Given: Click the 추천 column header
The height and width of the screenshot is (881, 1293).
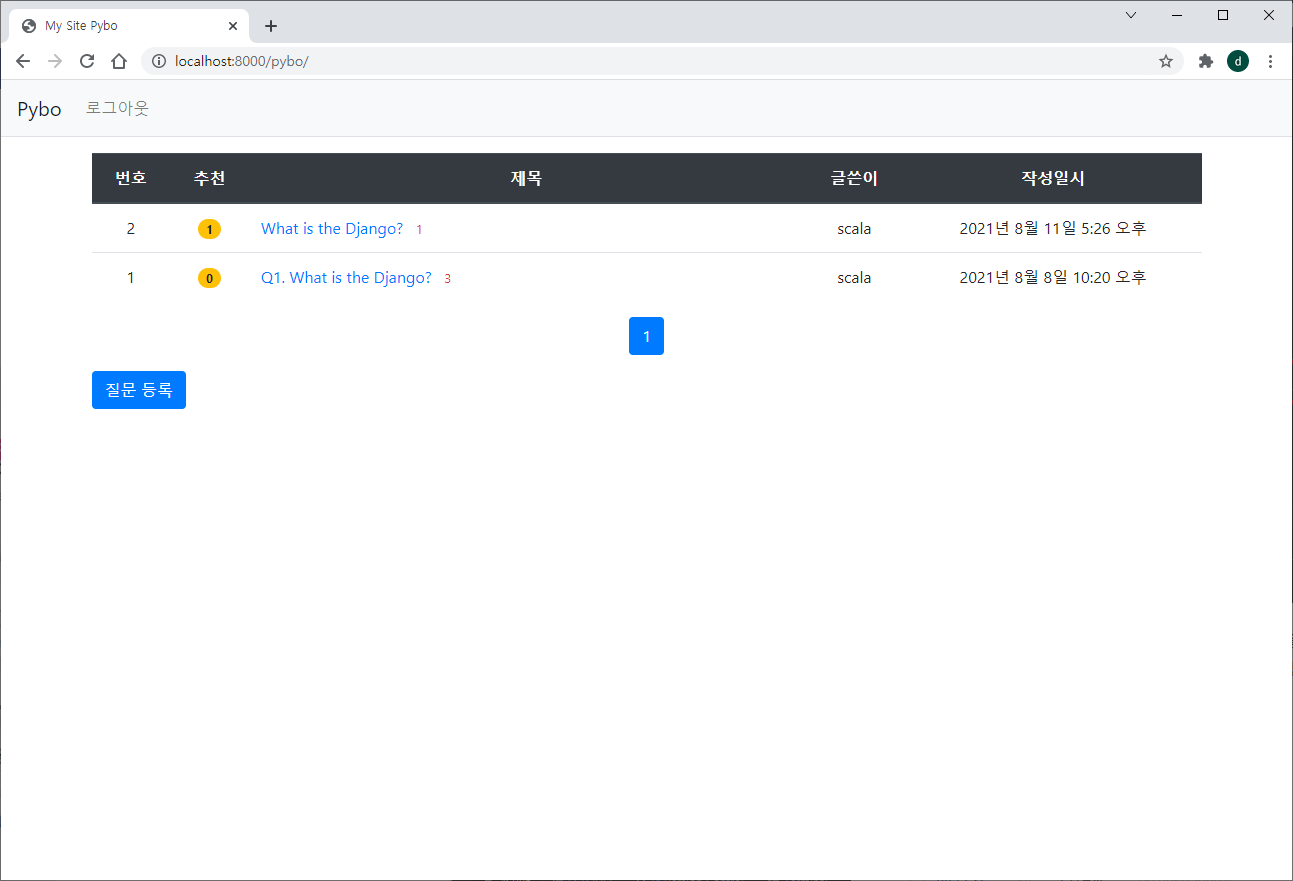Looking at the screenshot, I should [209, 178].
